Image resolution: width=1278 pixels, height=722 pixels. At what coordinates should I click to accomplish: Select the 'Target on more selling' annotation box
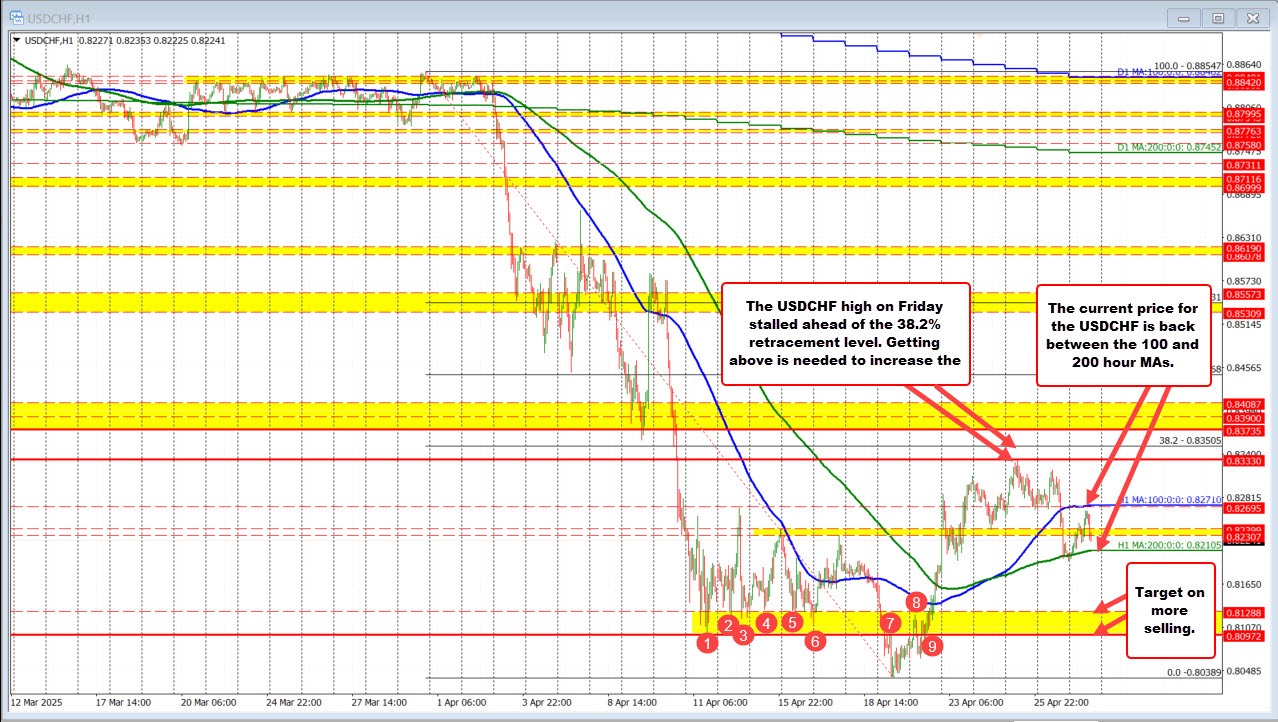(x=1172, y=610)
